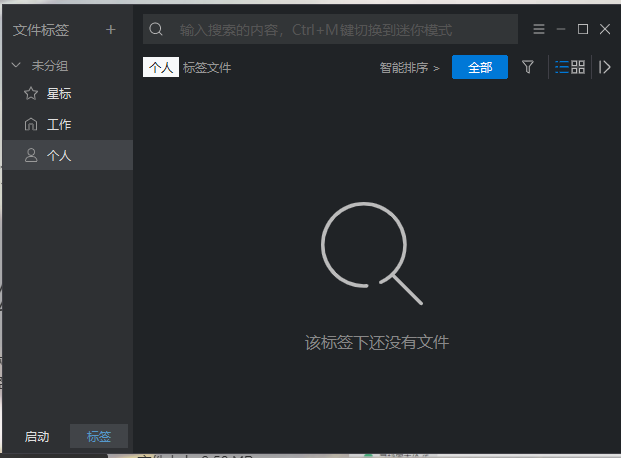The width and height of the screenshot is (621, 458).
Task: Click the funnel filter icon
Action: [x=528, y=67]
